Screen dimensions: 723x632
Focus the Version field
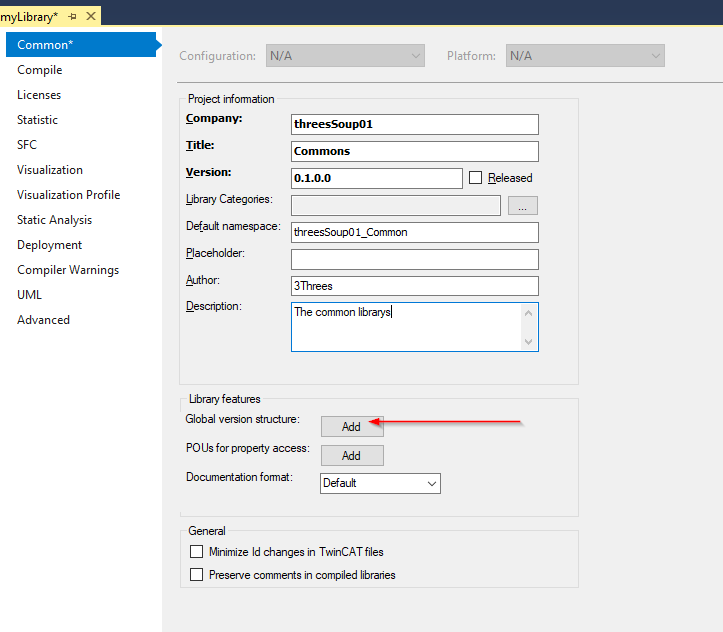coord(377,178)
